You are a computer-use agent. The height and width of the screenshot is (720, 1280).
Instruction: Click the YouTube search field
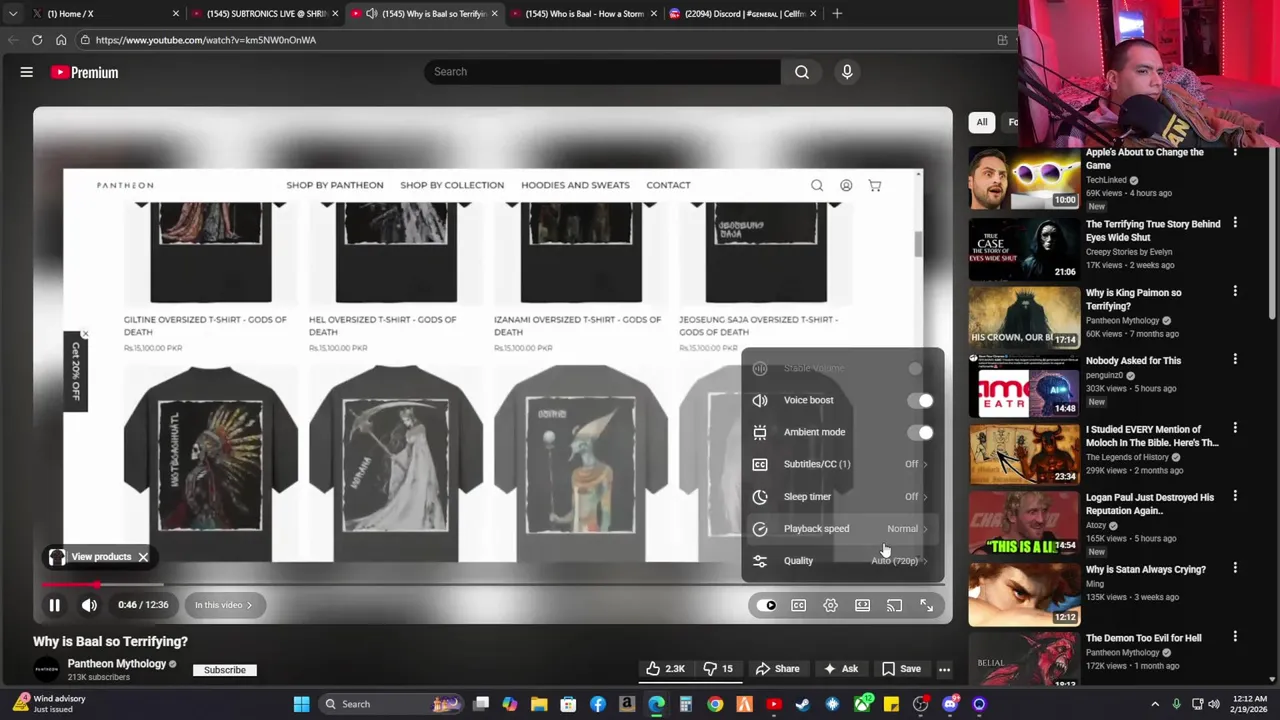coord(603,72)
